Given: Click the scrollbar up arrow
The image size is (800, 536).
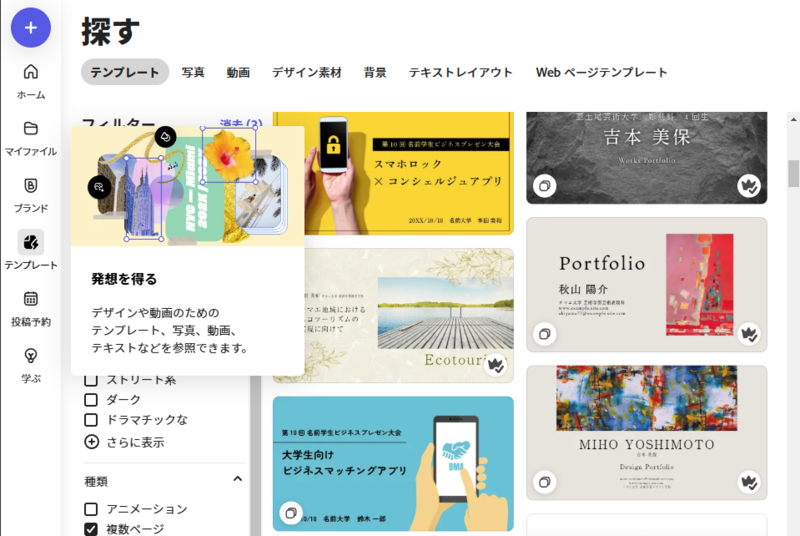Looking at the screenshot, I should pos(793,119).
